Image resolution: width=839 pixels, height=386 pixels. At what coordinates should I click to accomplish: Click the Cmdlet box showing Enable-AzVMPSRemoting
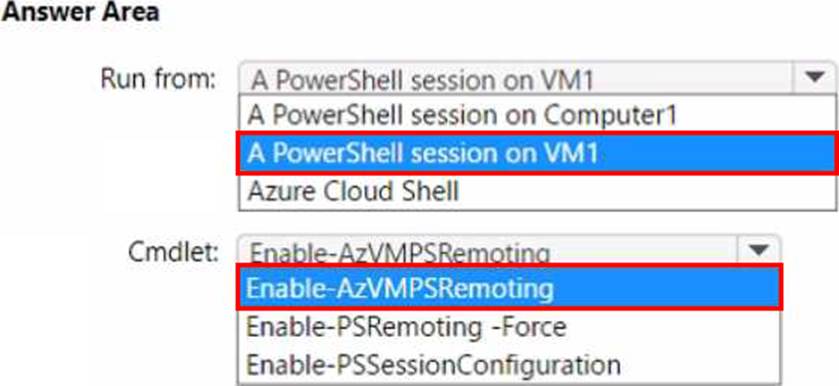tap(509, 250)
